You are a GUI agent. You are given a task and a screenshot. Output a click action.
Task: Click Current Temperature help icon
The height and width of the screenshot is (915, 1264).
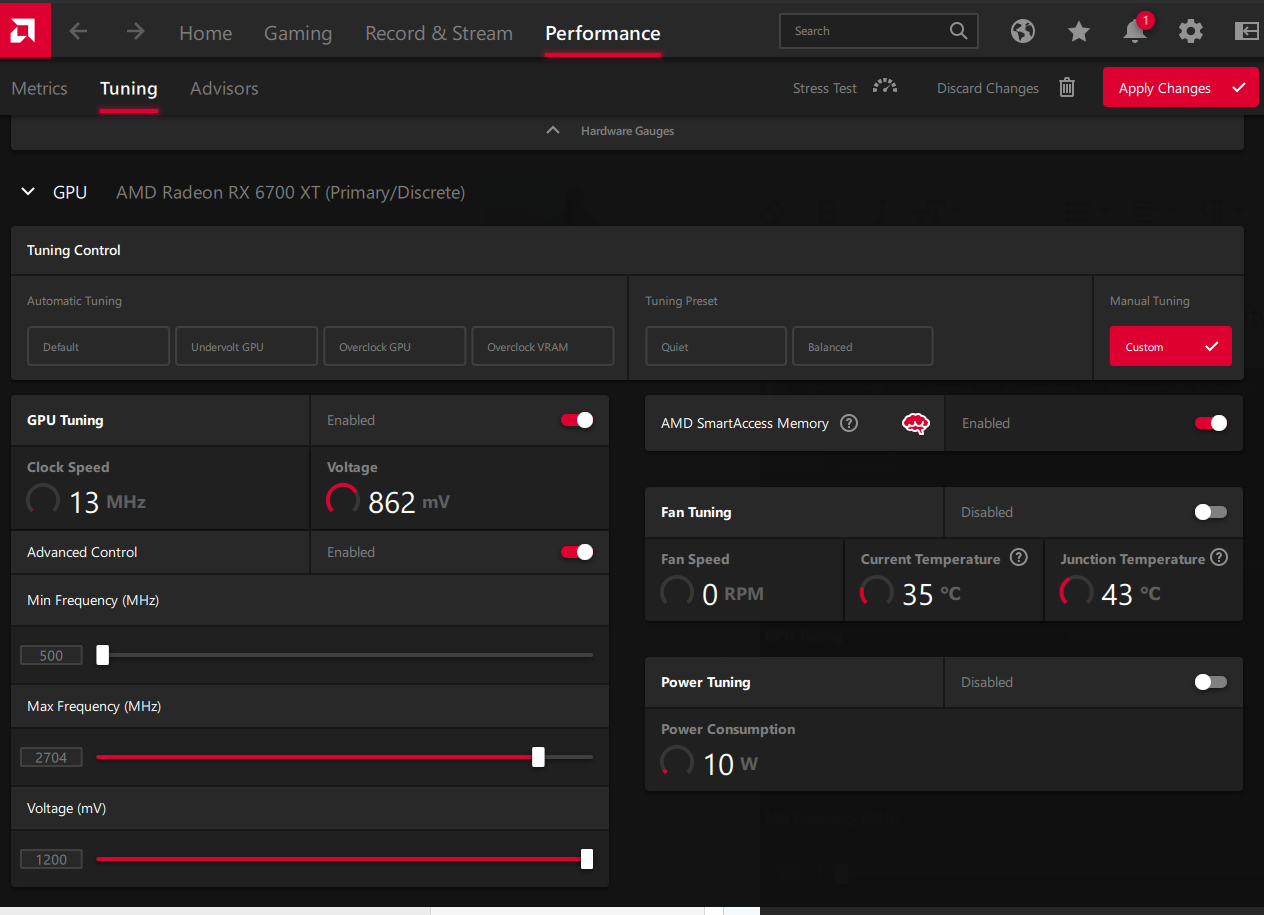(1018, 558)
